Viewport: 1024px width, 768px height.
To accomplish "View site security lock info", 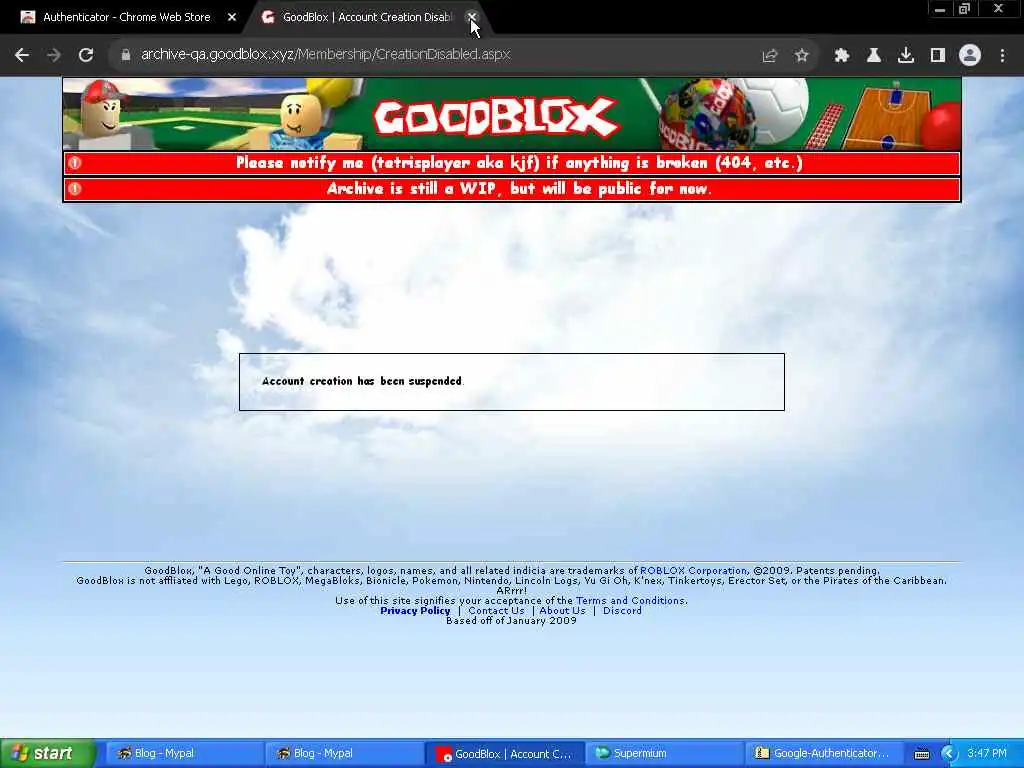I will (x=126, y=55).
